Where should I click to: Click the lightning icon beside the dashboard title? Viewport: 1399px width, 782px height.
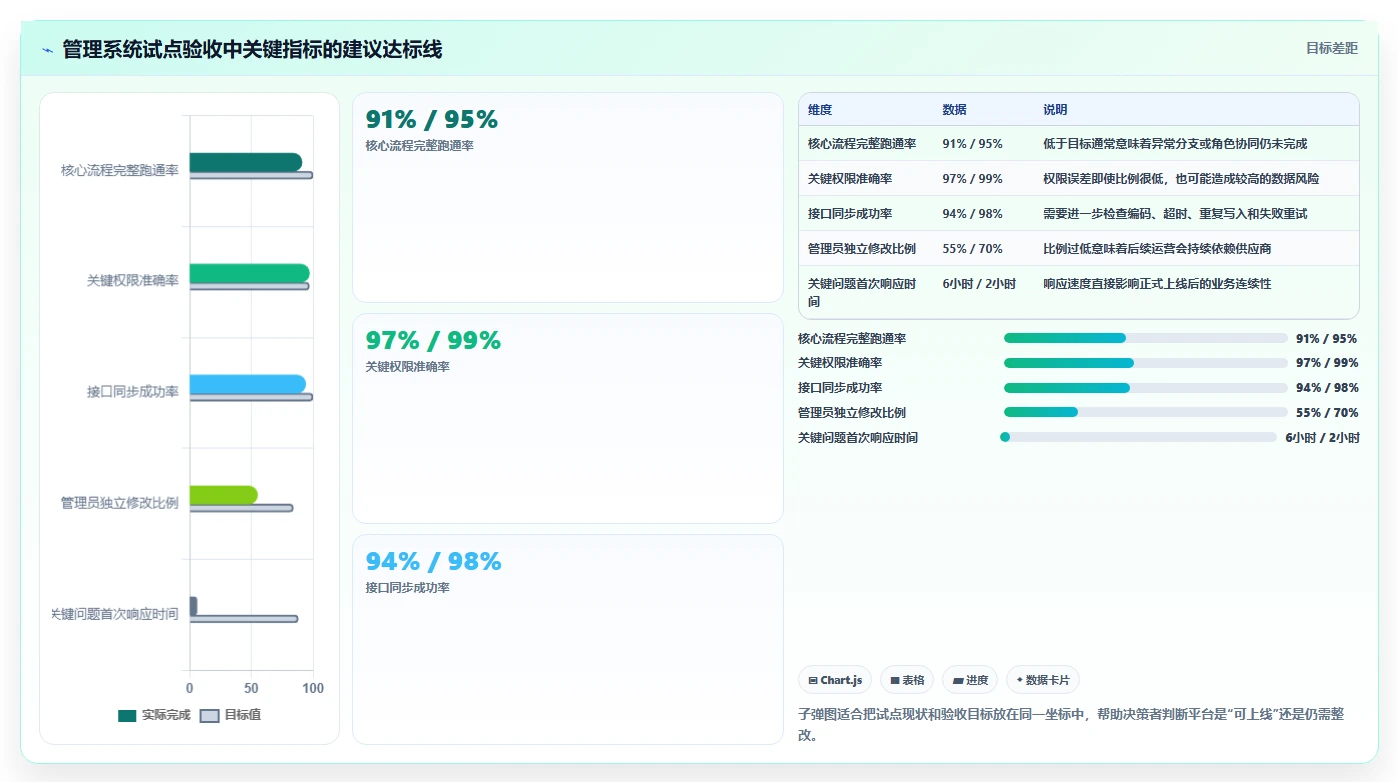[x=47, y=50]
